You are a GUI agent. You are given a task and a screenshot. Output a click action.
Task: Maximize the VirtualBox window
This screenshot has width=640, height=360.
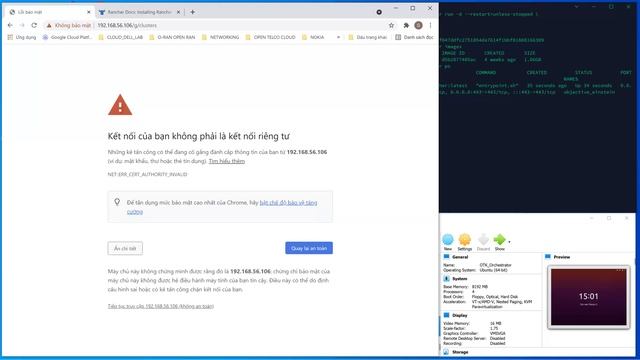point(609,218)
